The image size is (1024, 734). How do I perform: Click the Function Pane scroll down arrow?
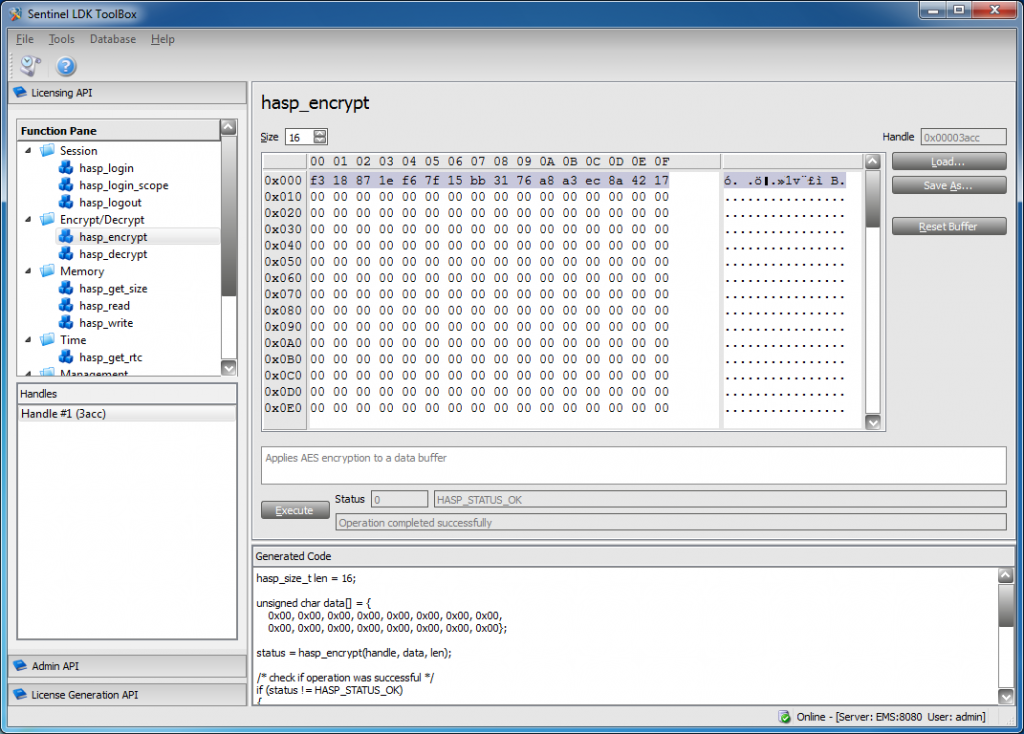pos(229,368)
